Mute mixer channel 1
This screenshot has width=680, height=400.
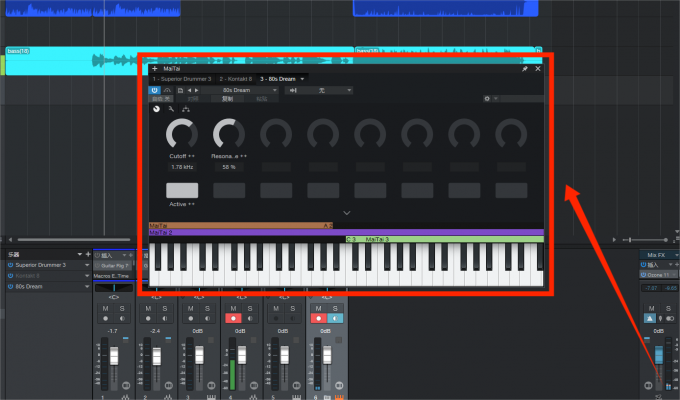click(x=106, y=310)
